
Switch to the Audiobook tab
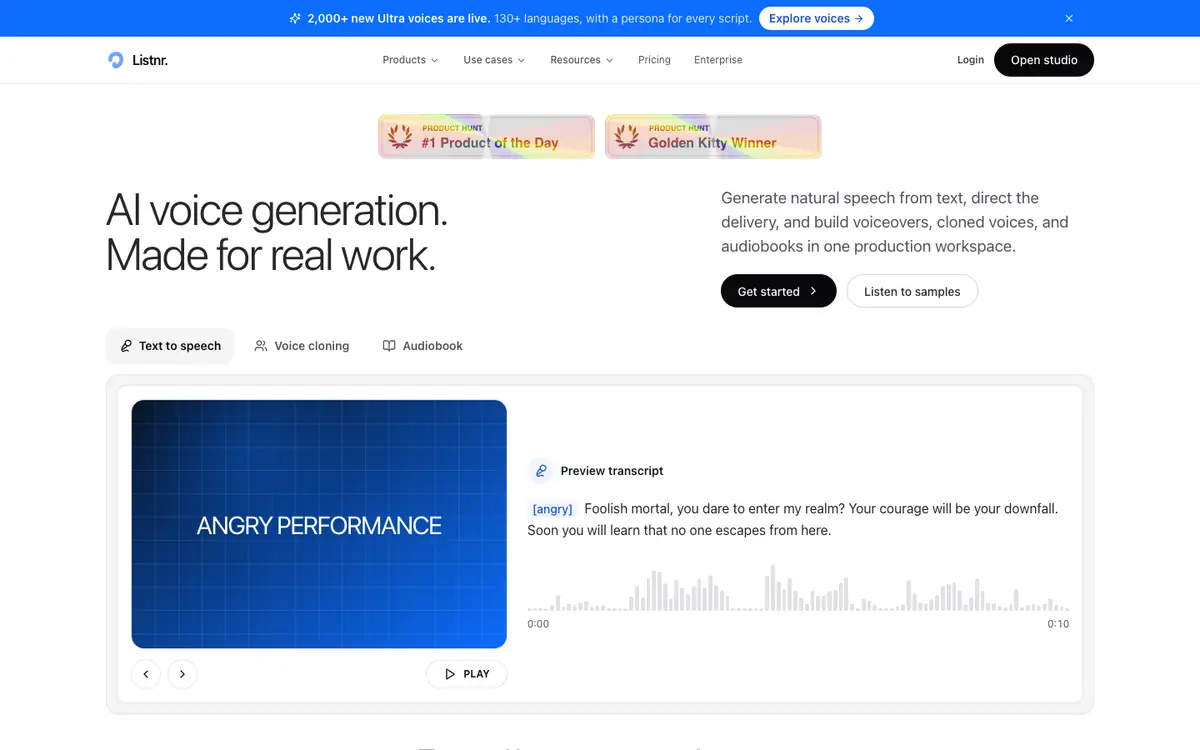click(422, 346)
